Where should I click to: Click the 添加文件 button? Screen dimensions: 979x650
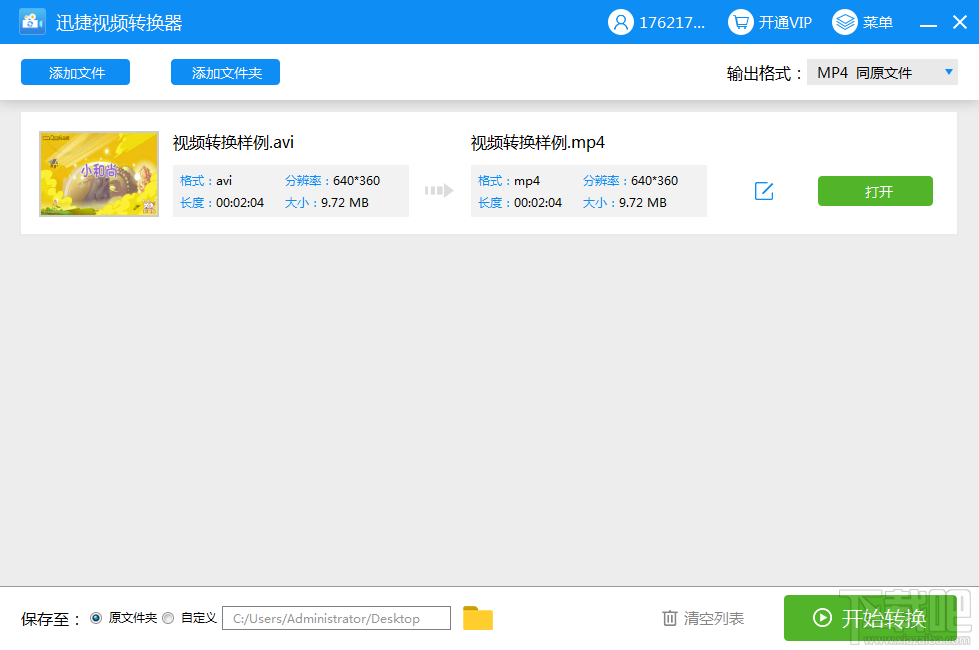click(76, 72)
